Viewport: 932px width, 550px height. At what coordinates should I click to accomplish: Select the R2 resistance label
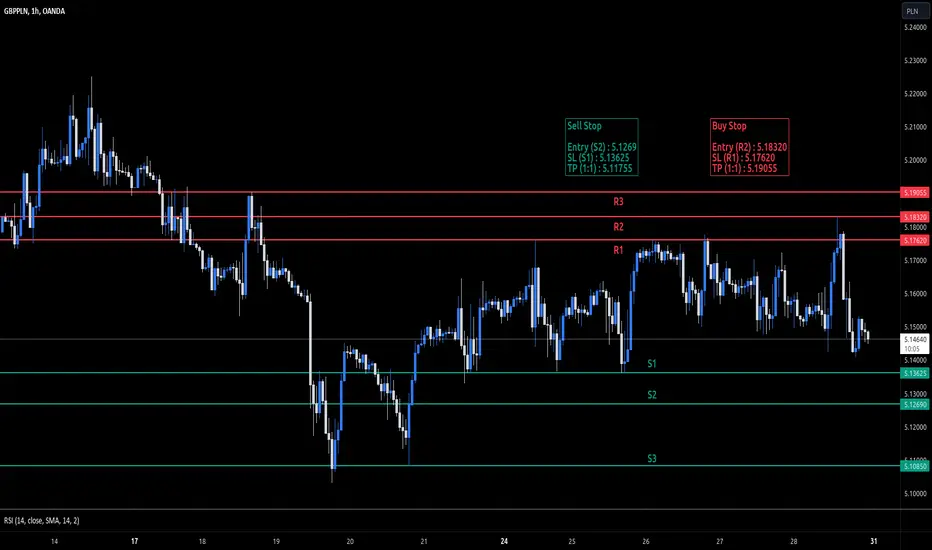(x=618, y=227)
